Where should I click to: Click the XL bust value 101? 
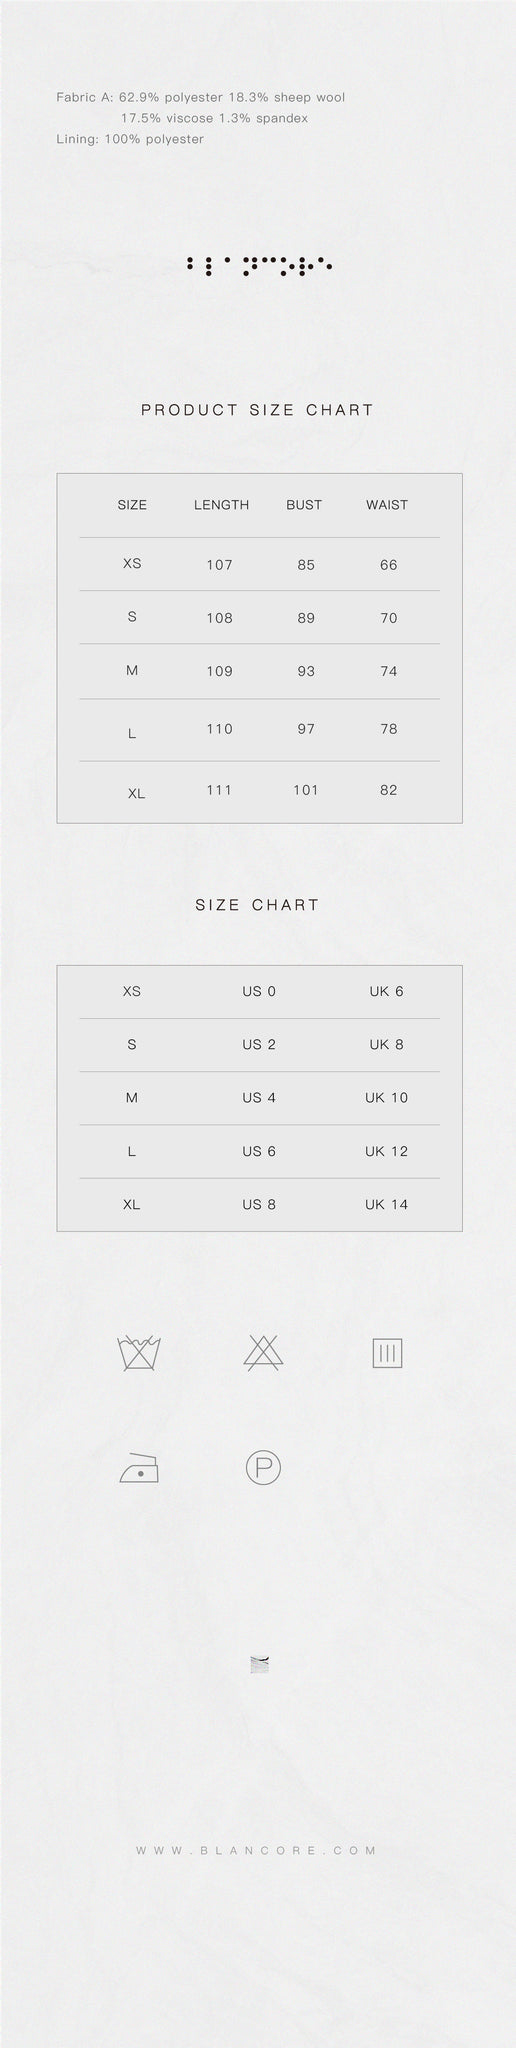click(x=306, y=790)
